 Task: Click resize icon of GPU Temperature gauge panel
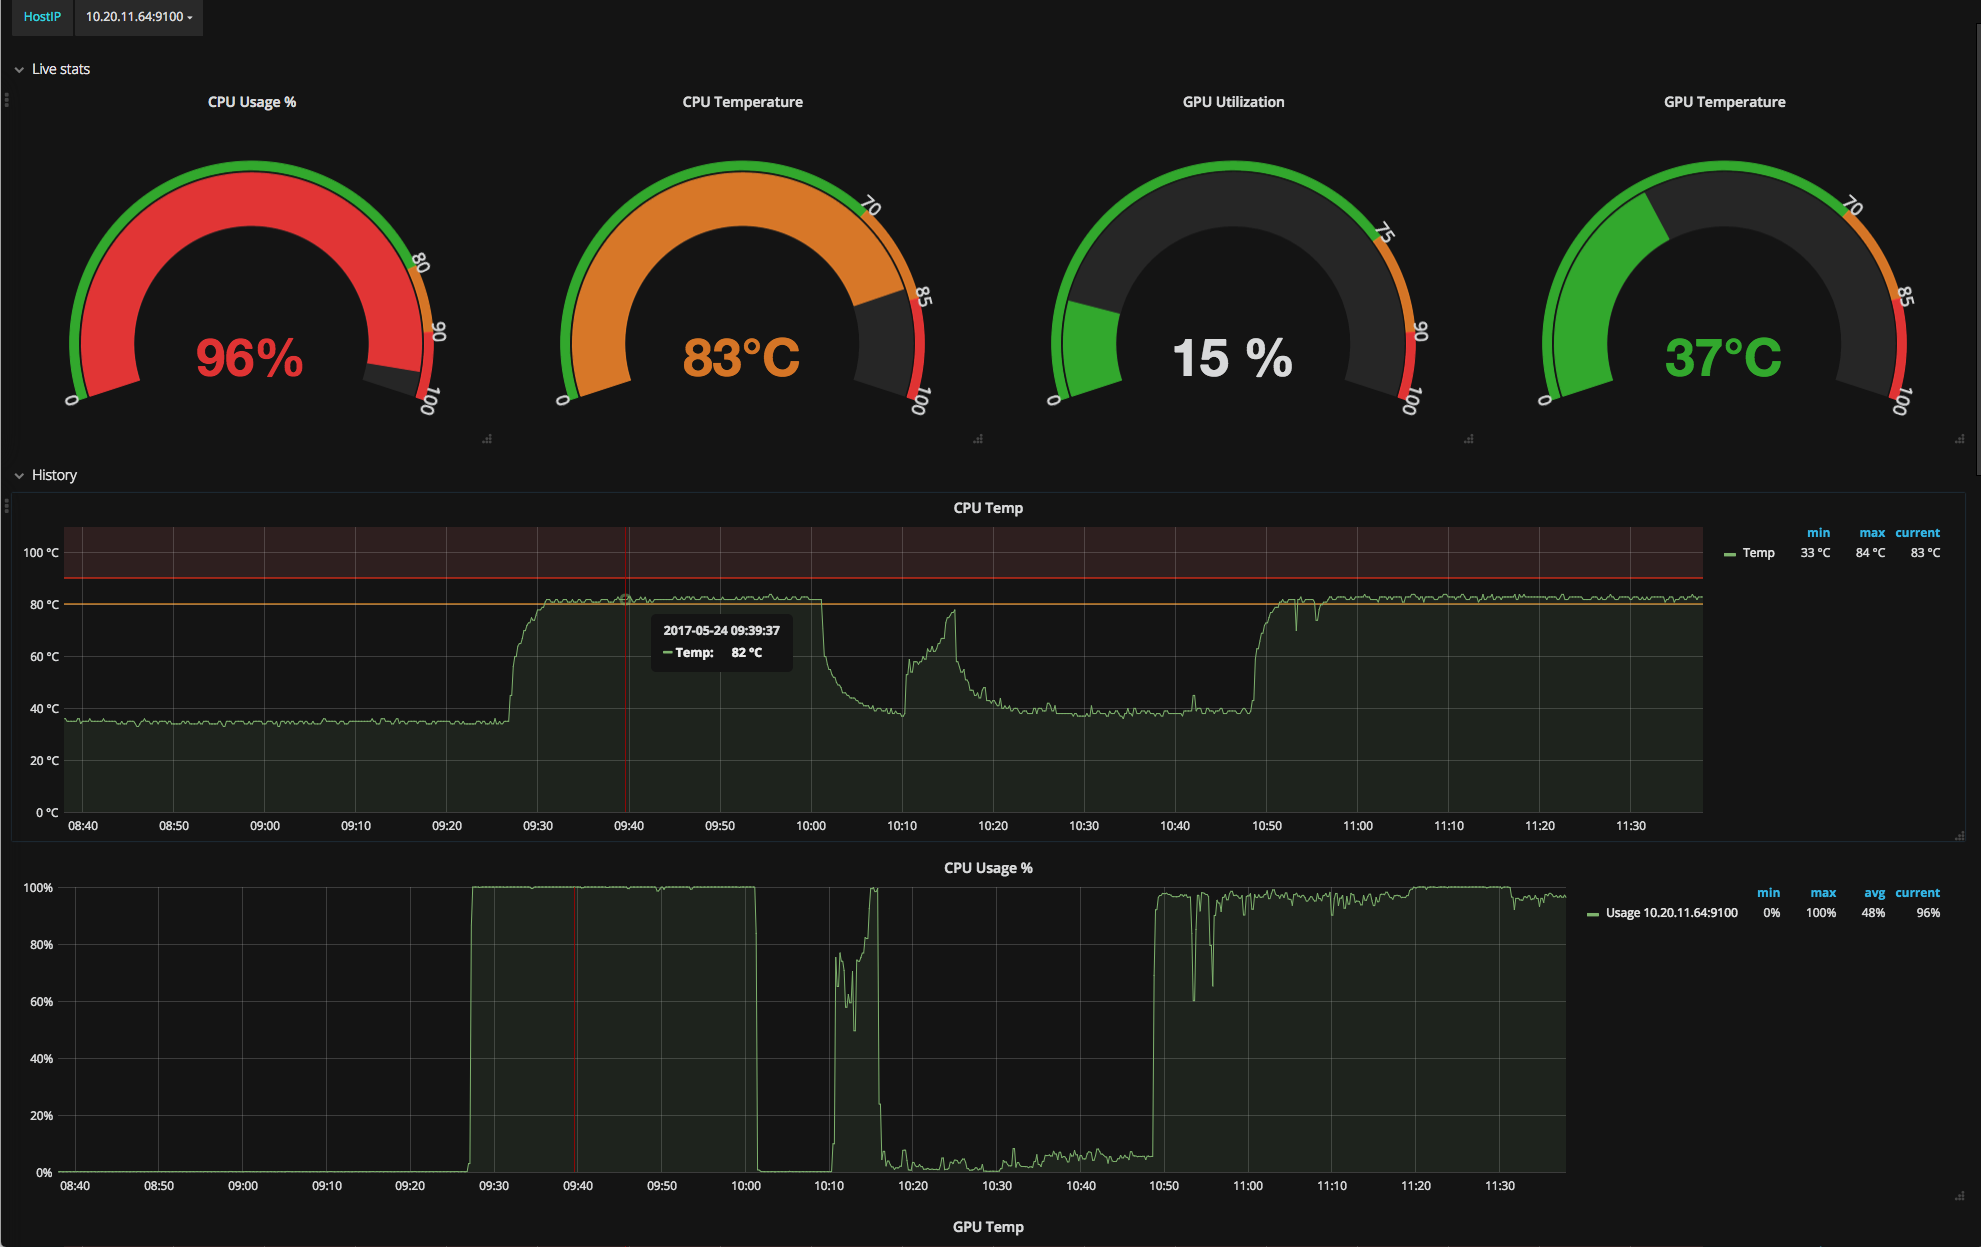(1958, 438)
